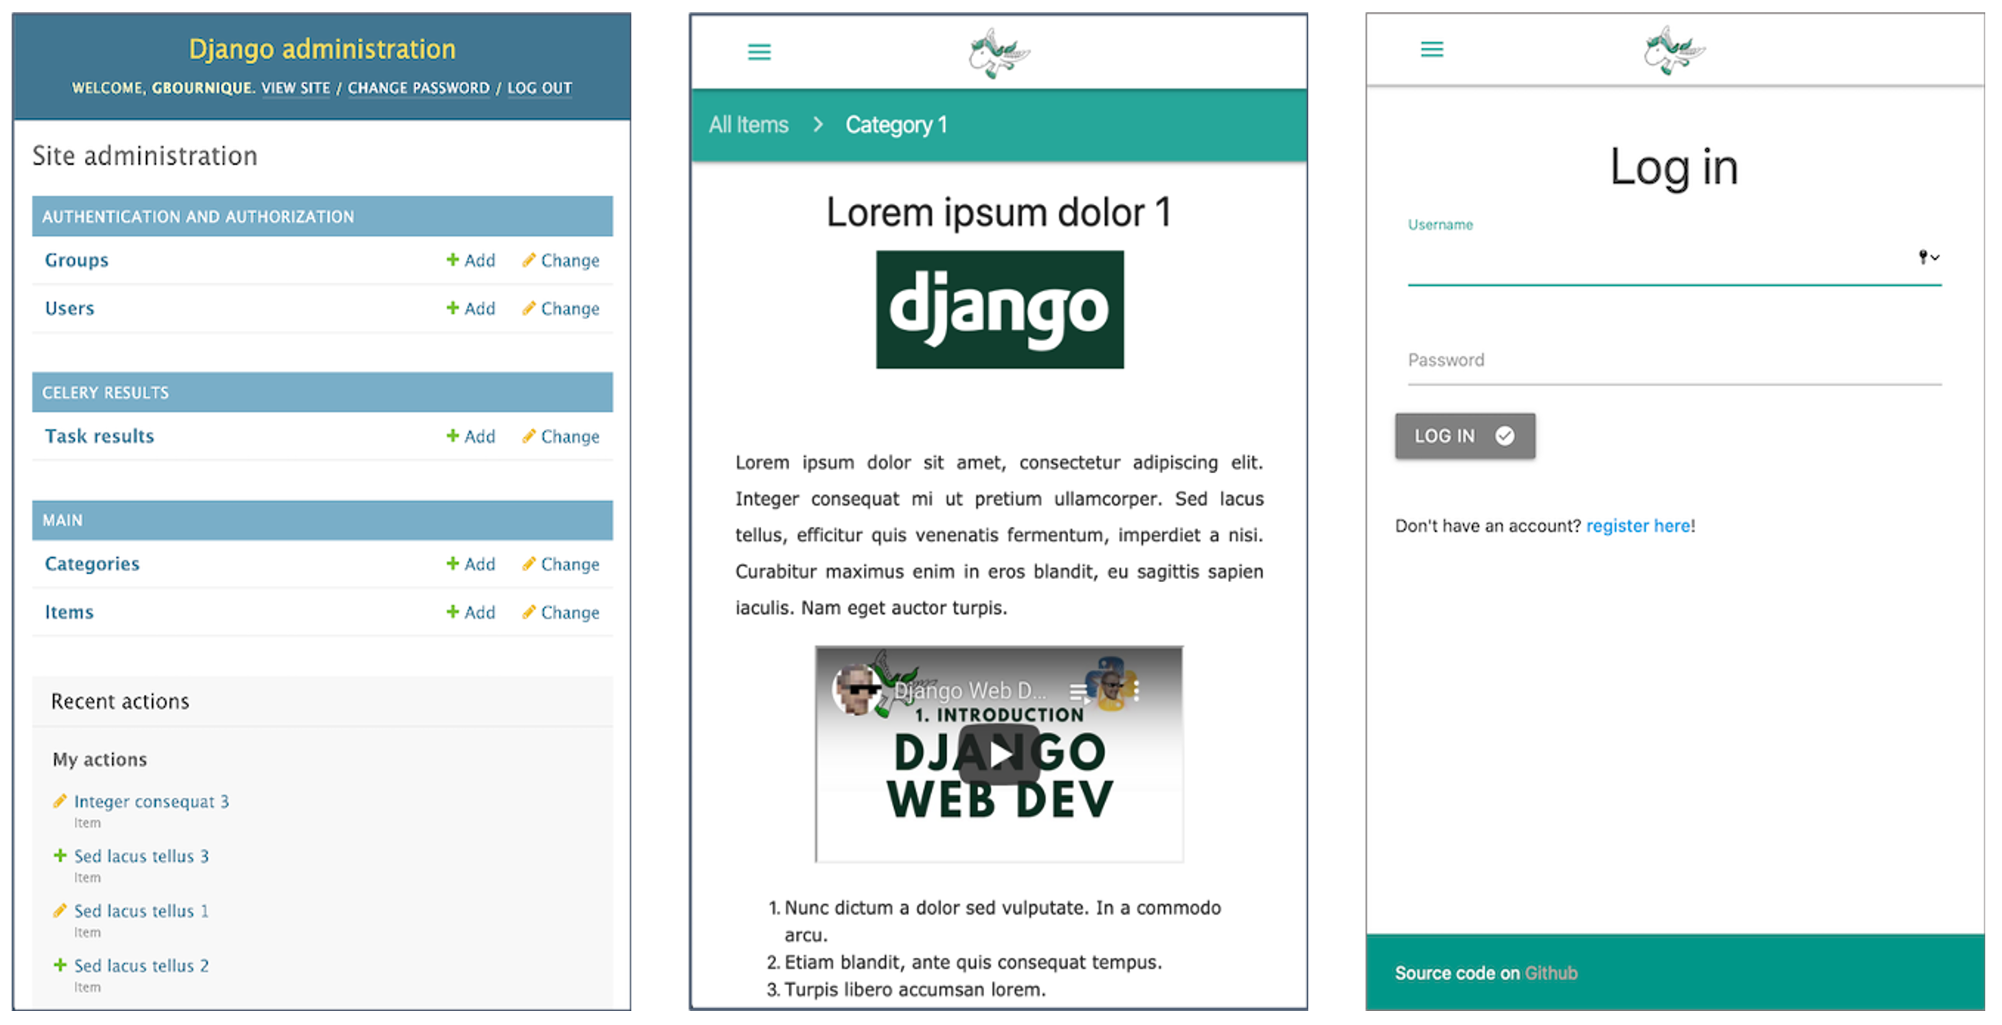
Task: Open hamburger menu on the Log in page
Action: [1432, 49]
